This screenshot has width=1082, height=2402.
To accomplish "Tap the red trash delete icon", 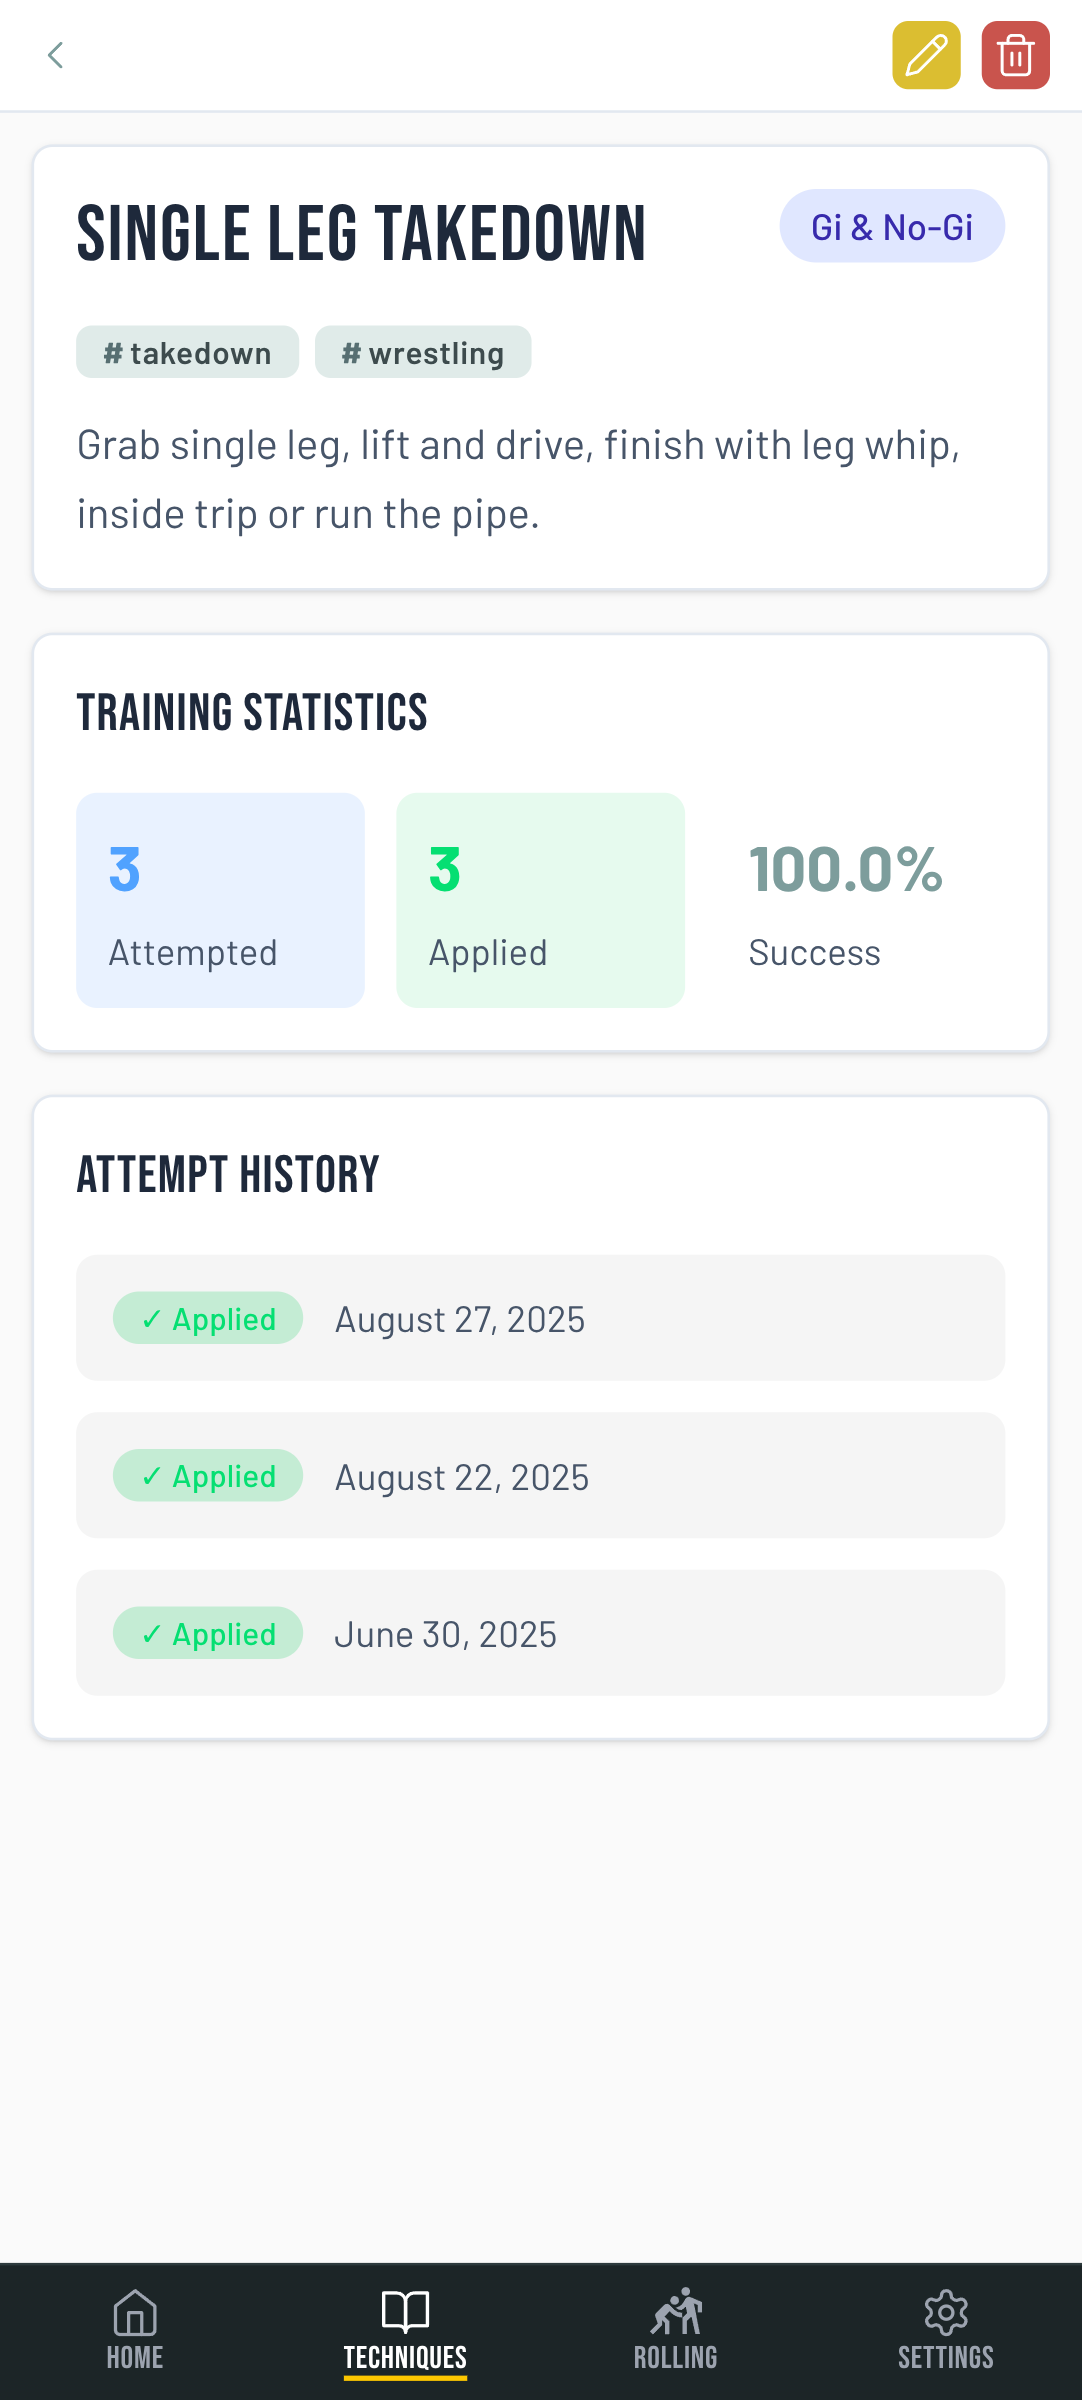I will tap(1015, 55).
